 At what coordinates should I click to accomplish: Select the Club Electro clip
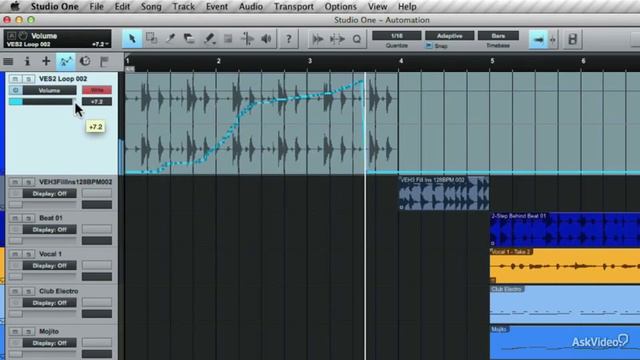click(565, 304)
